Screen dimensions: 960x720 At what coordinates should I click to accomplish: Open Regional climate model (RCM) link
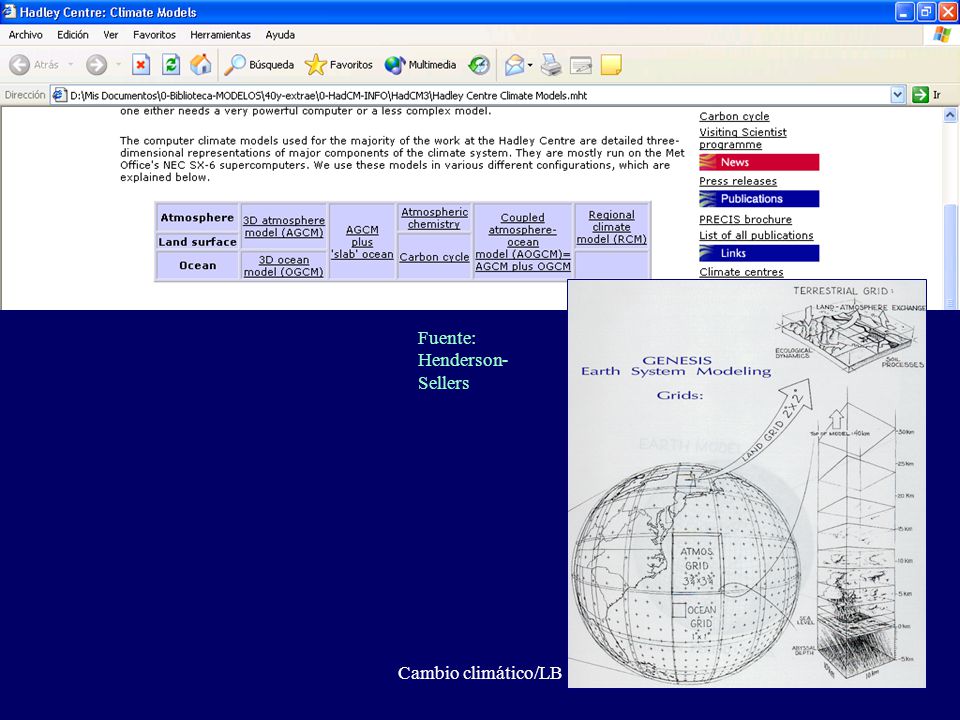[612, 227]
